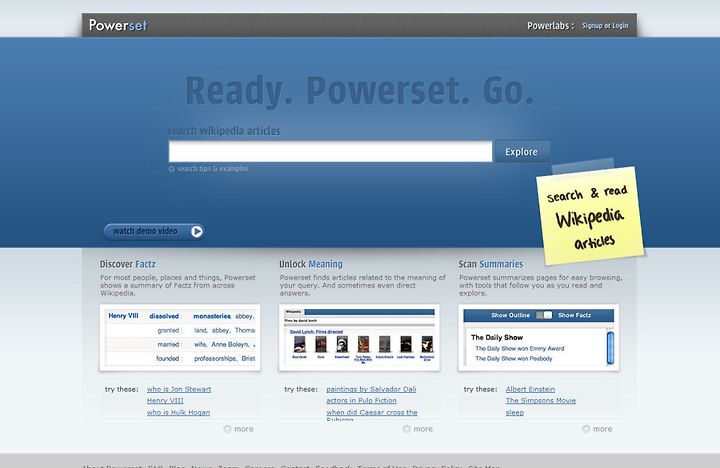Try the 'actors in Pulp Fiction' link

(361, 400)
